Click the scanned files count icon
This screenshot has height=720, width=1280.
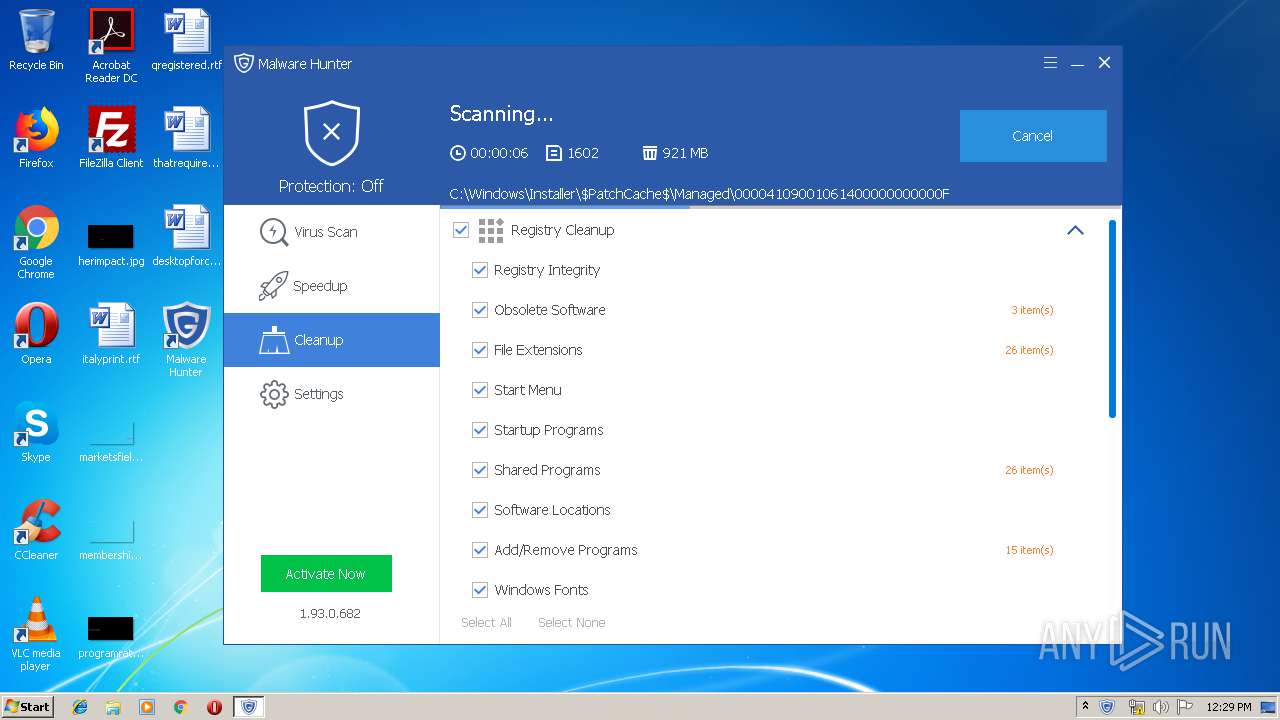[554, 153]
